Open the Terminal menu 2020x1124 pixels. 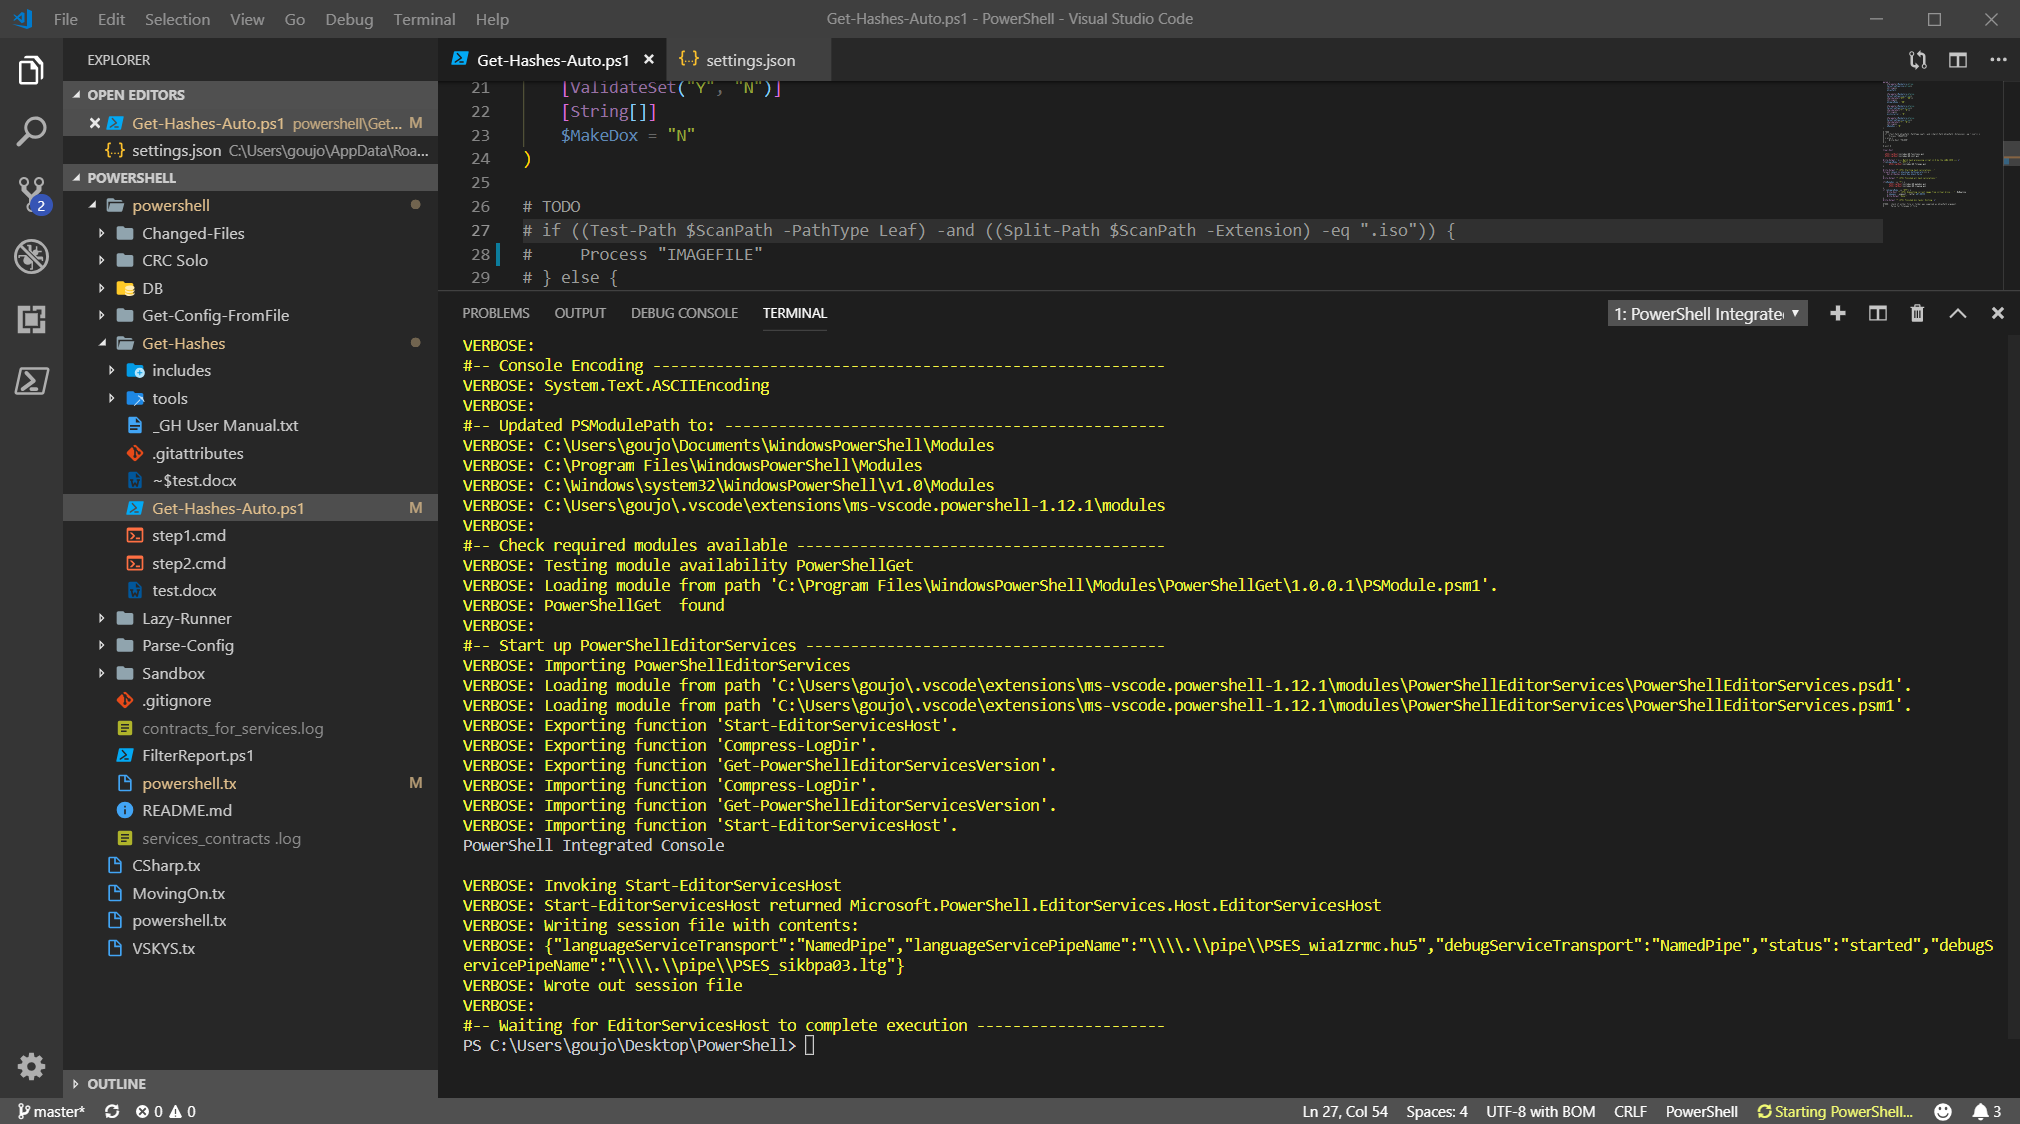(424, 19)
